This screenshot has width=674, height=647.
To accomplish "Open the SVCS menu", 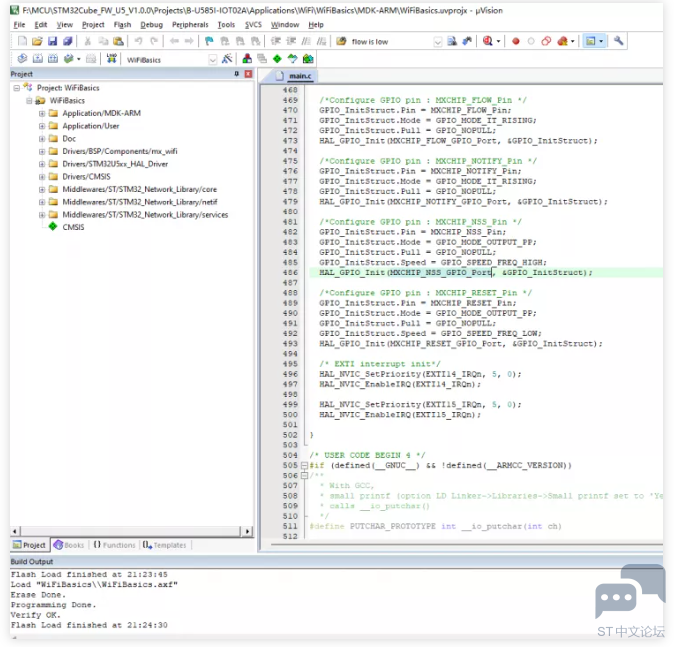I will click(x=253, y=25).
